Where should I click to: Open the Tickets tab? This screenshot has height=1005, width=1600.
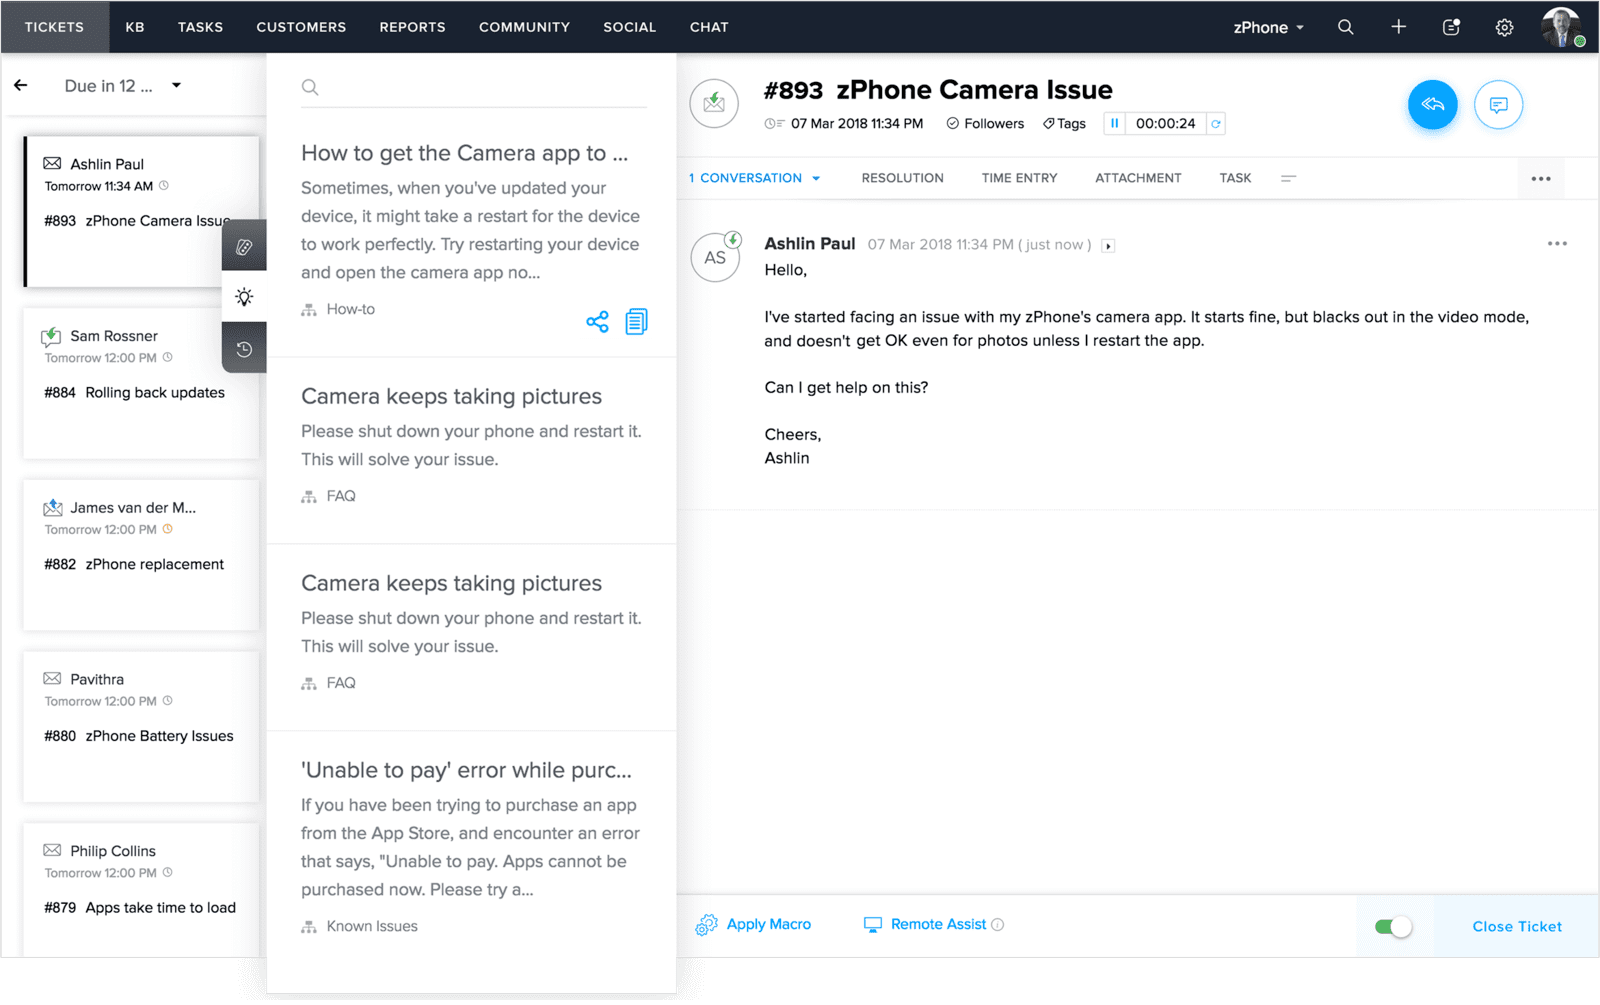pyautogui.click(x=54, y=27)
